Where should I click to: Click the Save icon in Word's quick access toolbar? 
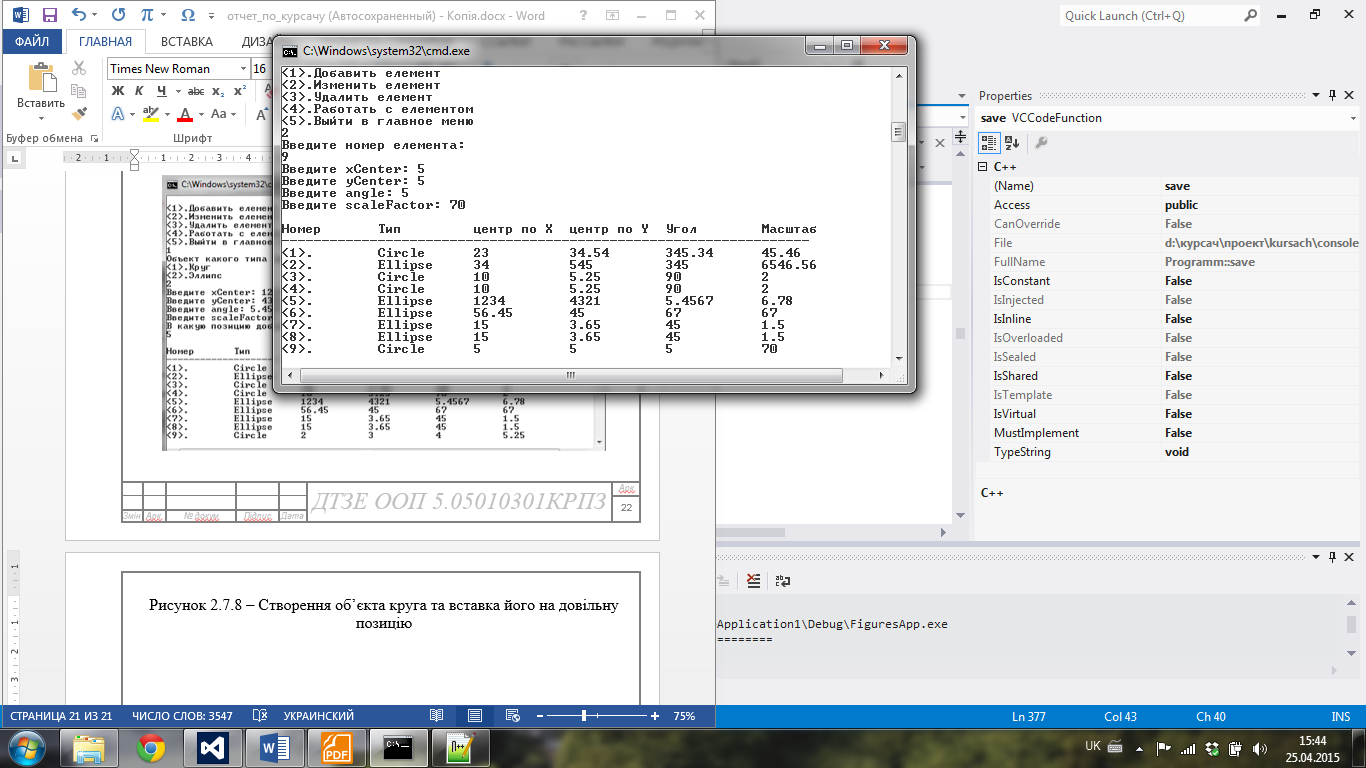(49, 16)
